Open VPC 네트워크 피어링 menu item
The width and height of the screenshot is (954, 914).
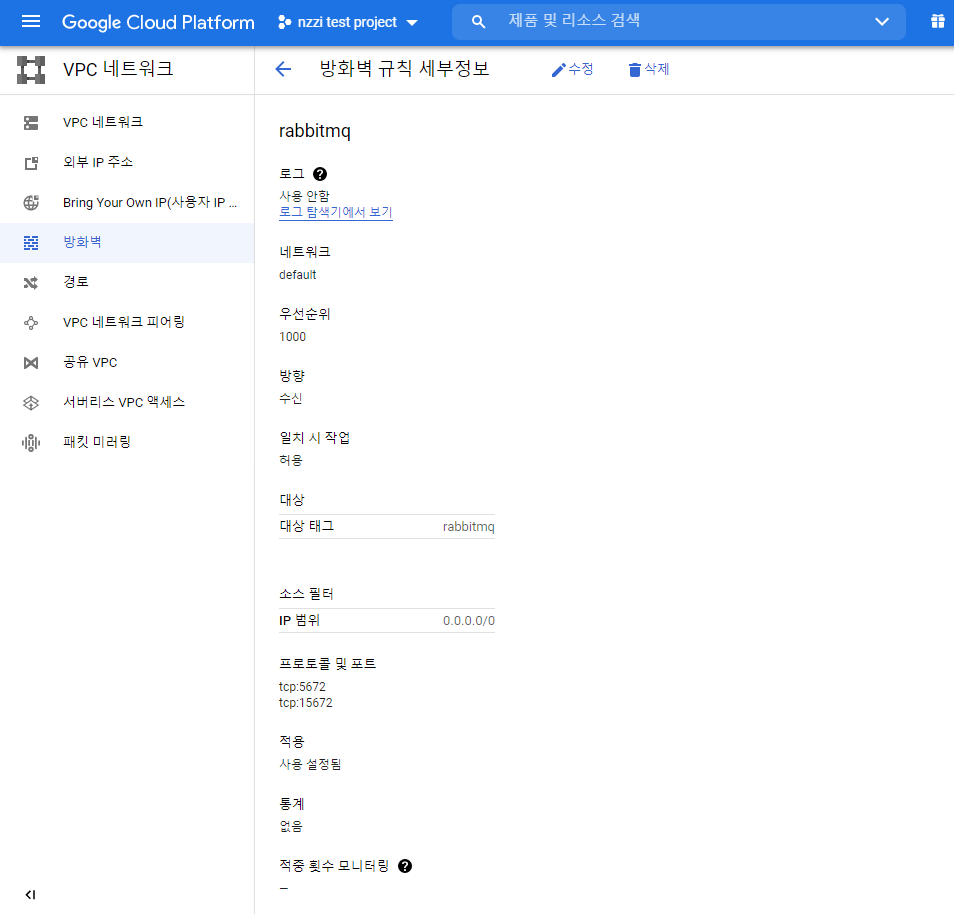[x=127, y=323]
